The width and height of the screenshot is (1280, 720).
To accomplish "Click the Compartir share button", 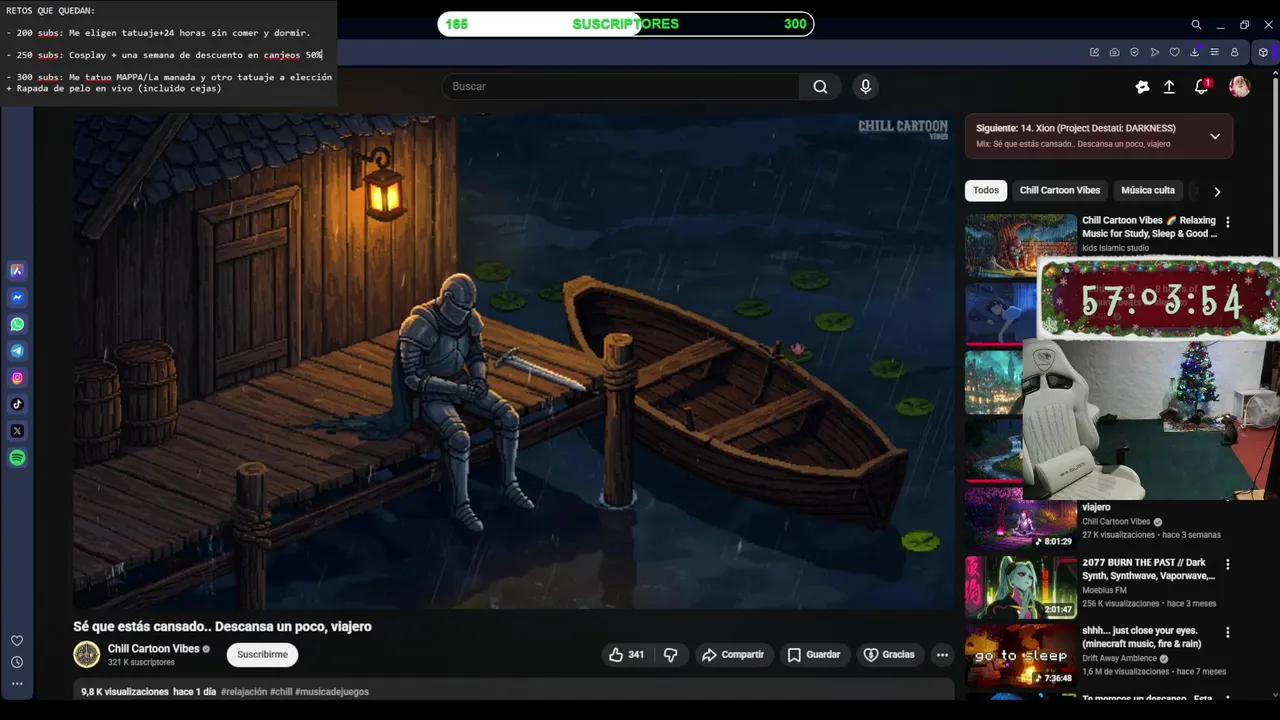I will [x=733, y=655].
